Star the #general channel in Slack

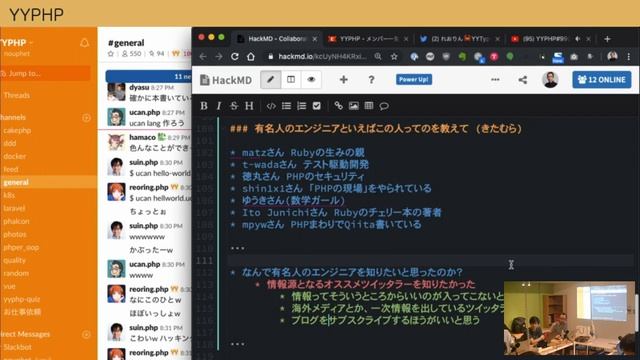pos(111,53)
